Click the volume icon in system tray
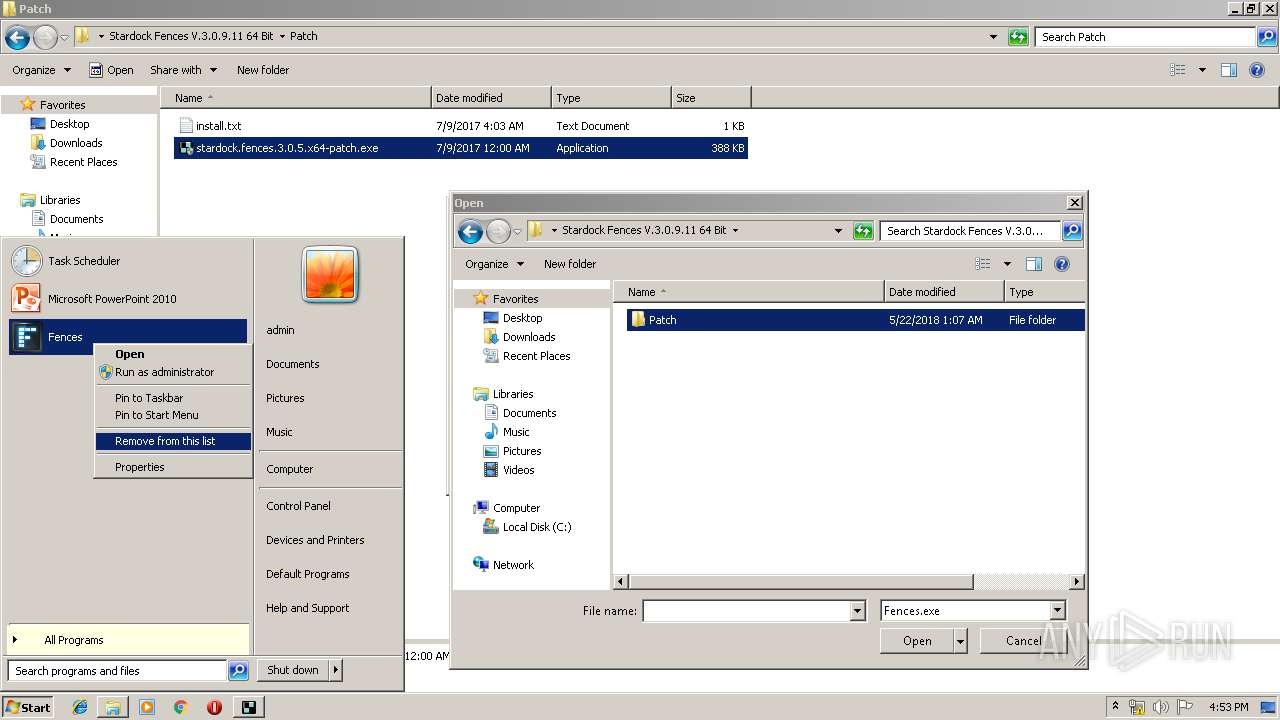The image size is (1280, 720). pos(1162,707)
